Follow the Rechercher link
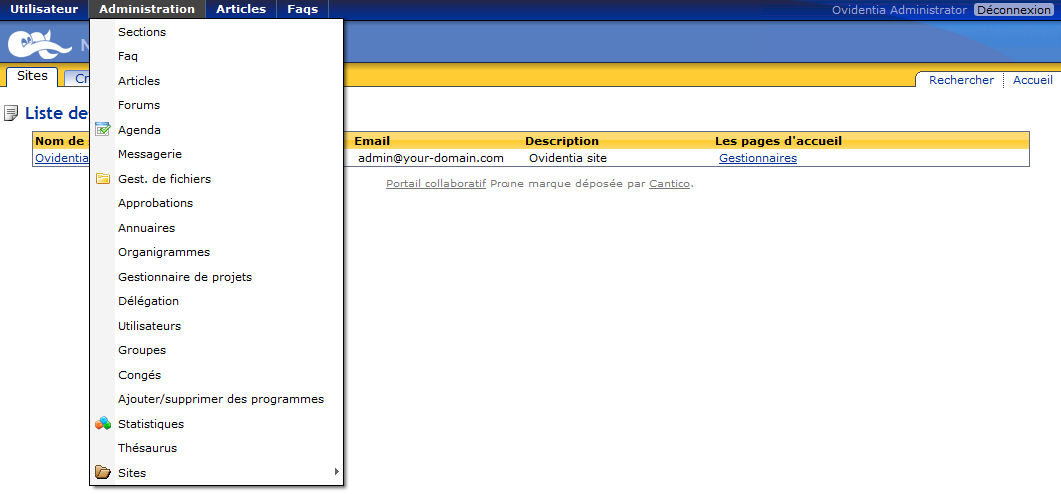Screen dimensions: 1061x494 (961, 80)
